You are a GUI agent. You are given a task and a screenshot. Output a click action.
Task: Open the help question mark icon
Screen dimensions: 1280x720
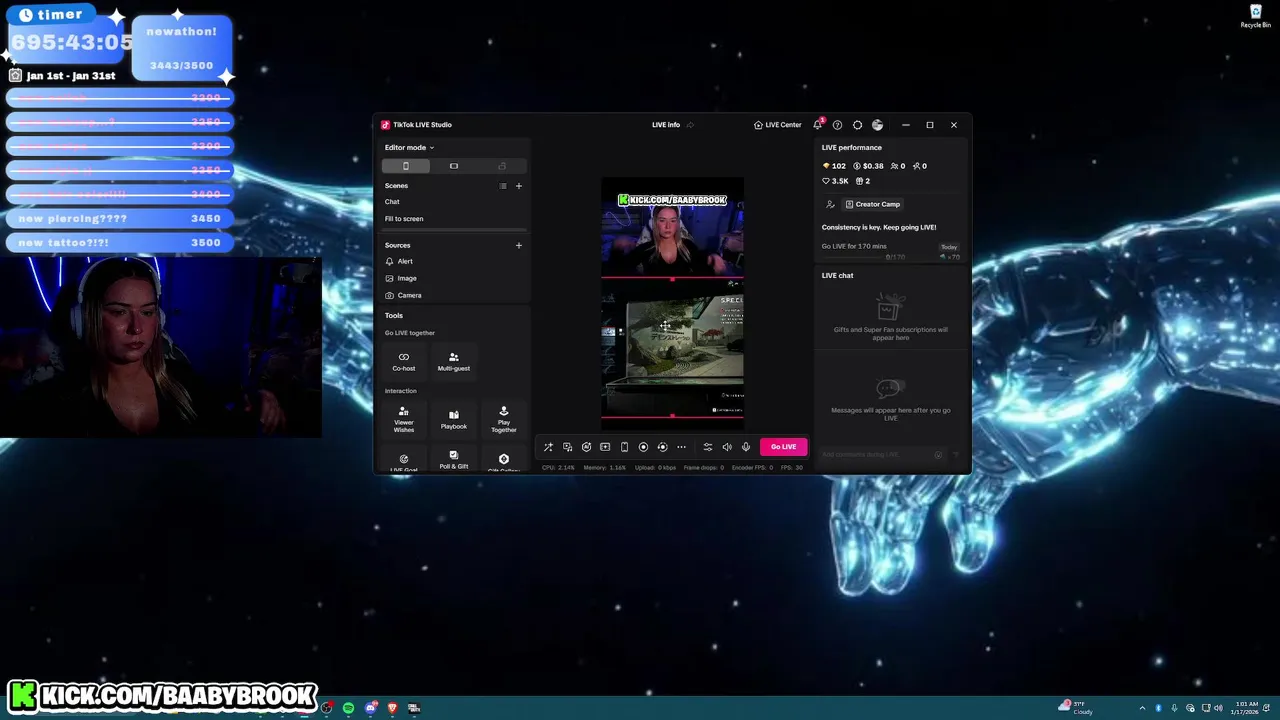click(837, 125)
